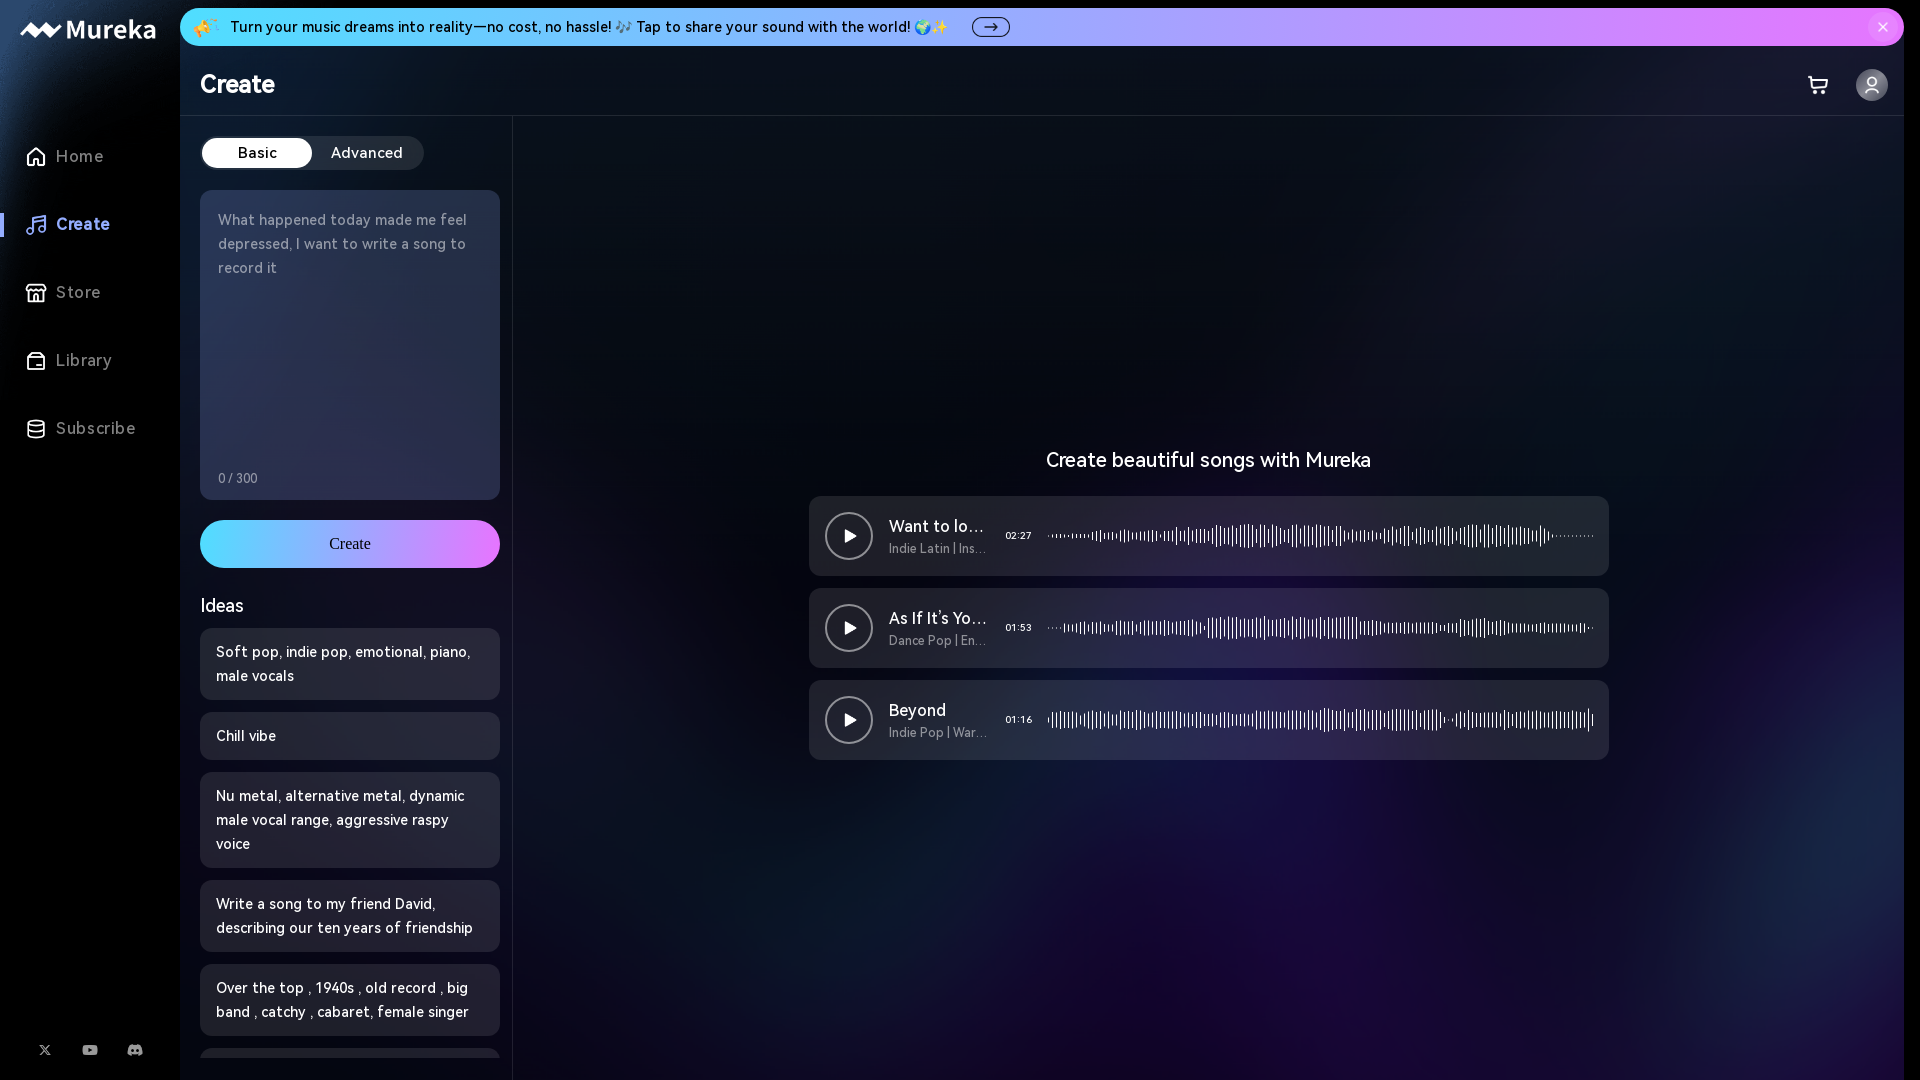Viewport: 1920px width, 1080px height.
Task: Switch to the Basic mode tab
Action: pos(257,152)
